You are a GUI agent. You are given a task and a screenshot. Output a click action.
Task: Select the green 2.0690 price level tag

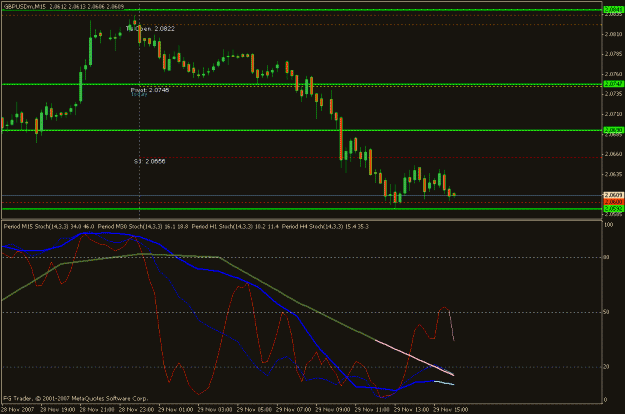coord(614,130)
